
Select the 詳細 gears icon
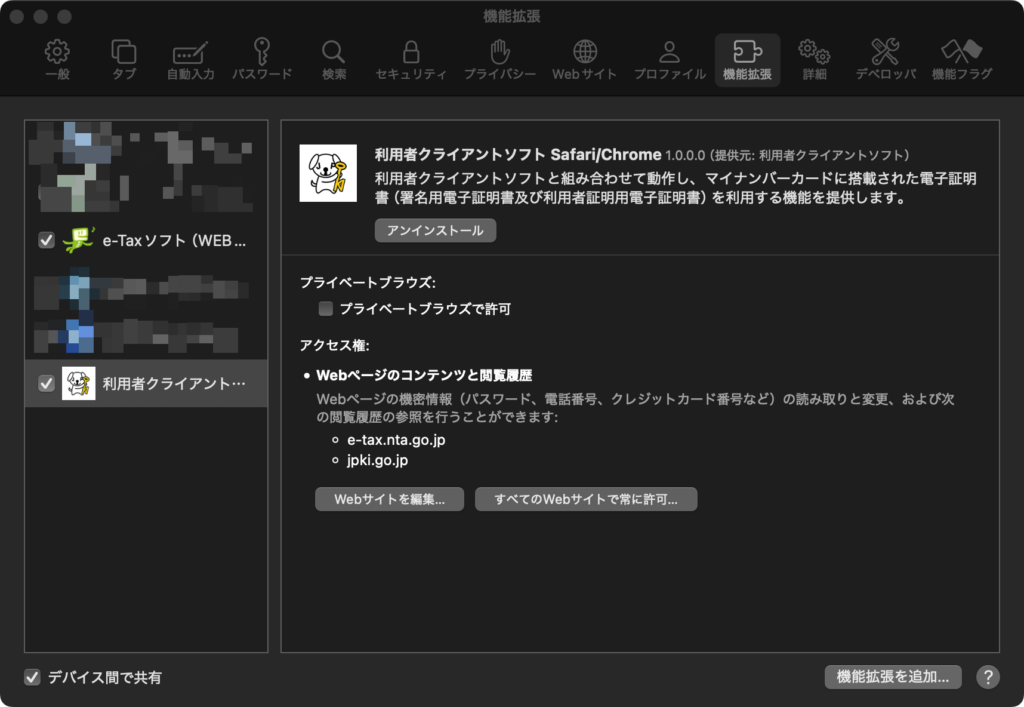[814, 60]
